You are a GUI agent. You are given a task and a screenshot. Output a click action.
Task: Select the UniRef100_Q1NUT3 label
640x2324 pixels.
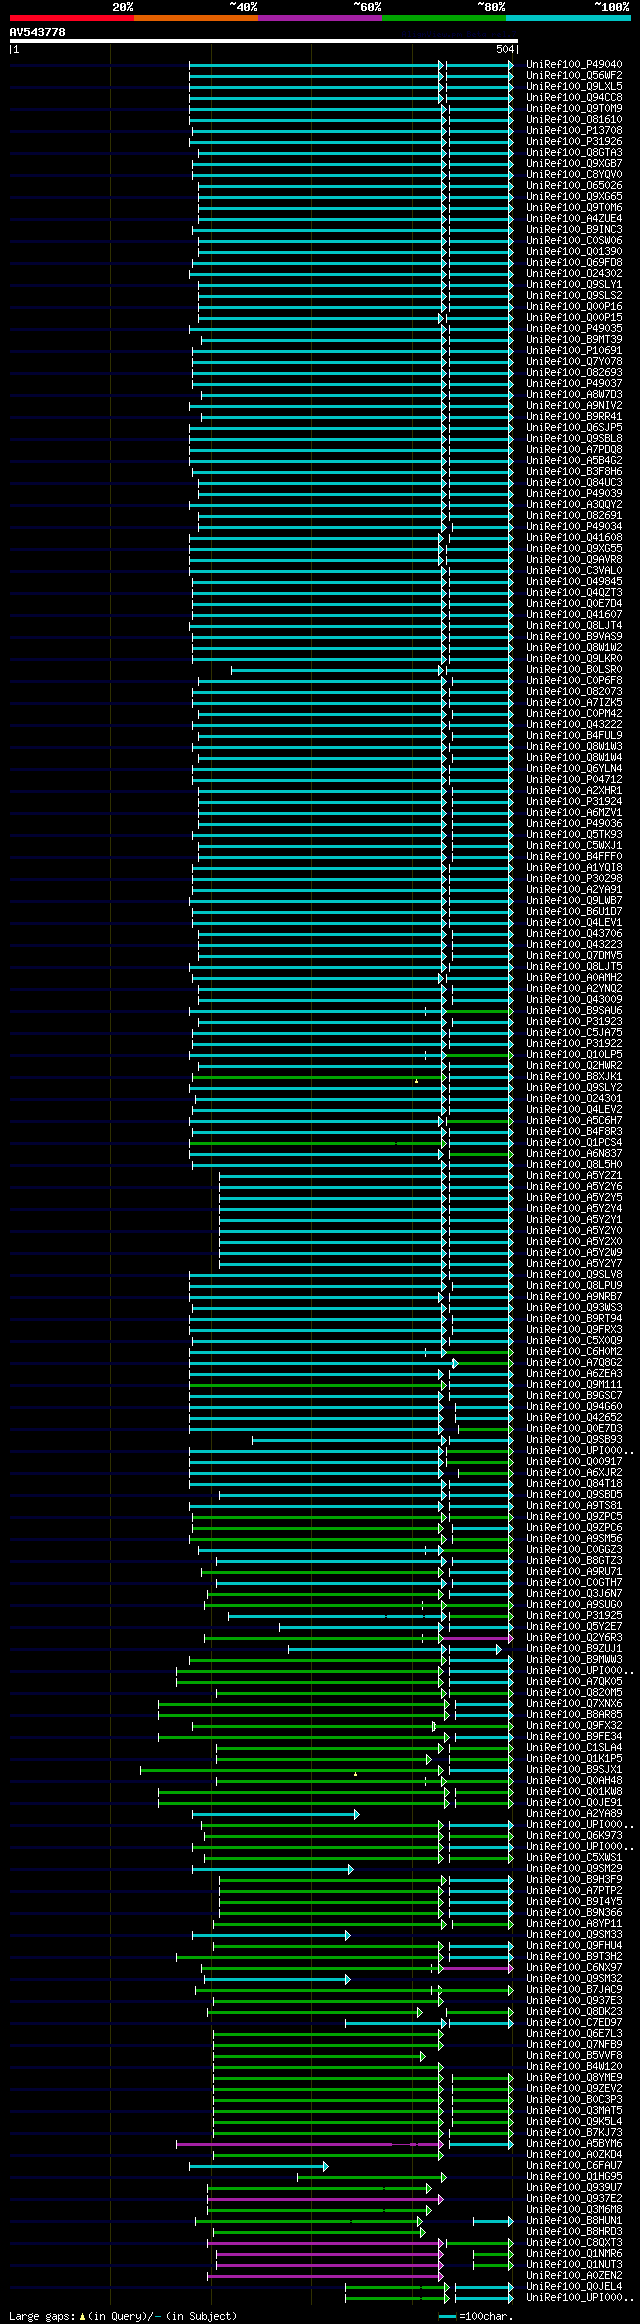click(x=574, y=2264)
